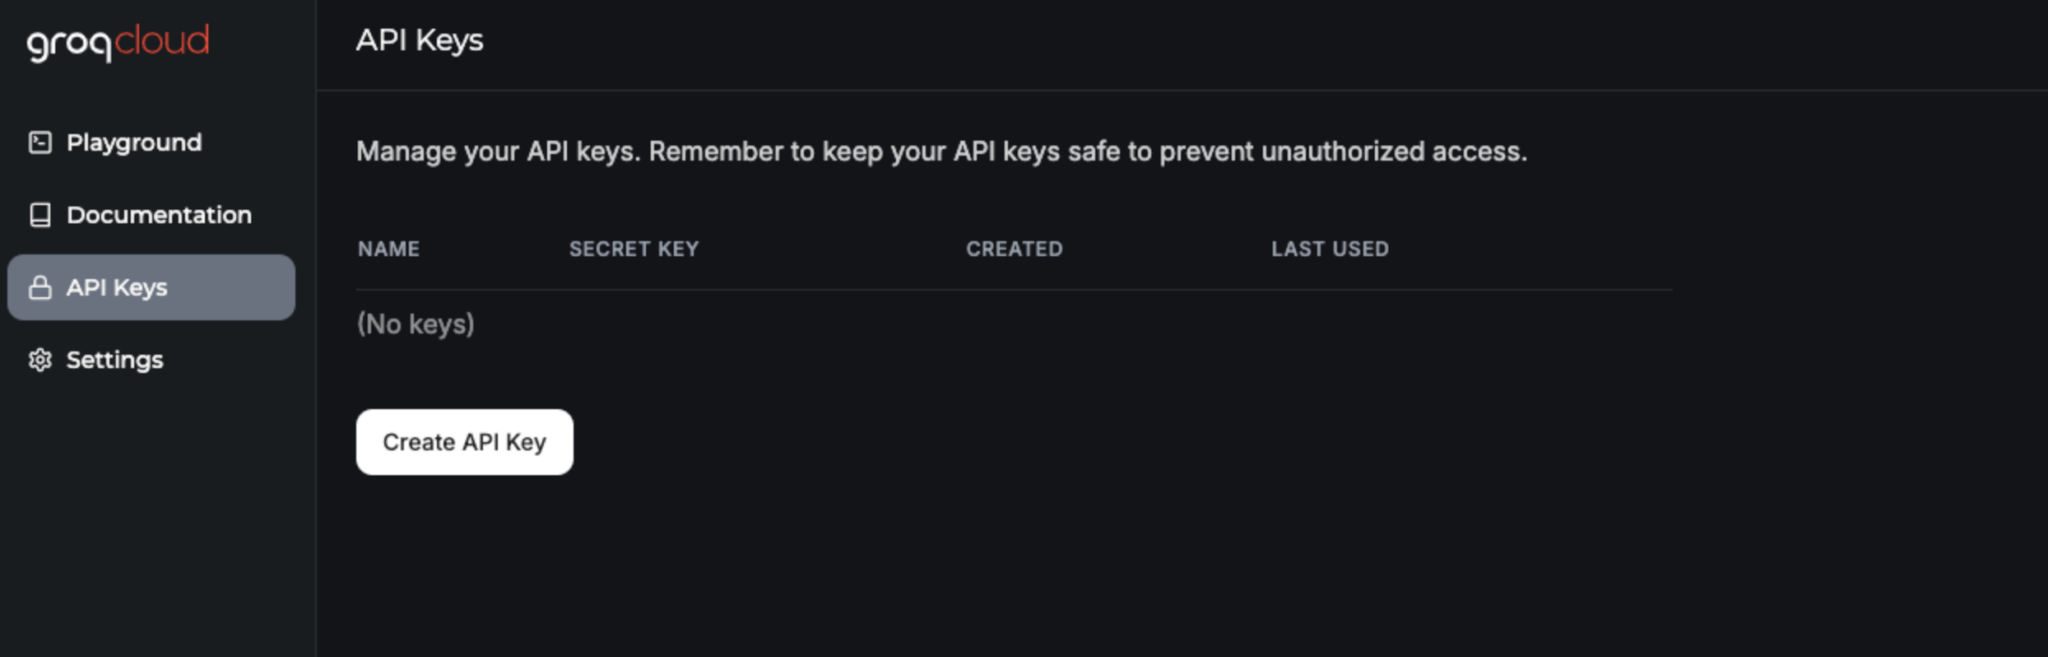
Task: Go to the Documentation sidebar label
Action: [159, 215]
